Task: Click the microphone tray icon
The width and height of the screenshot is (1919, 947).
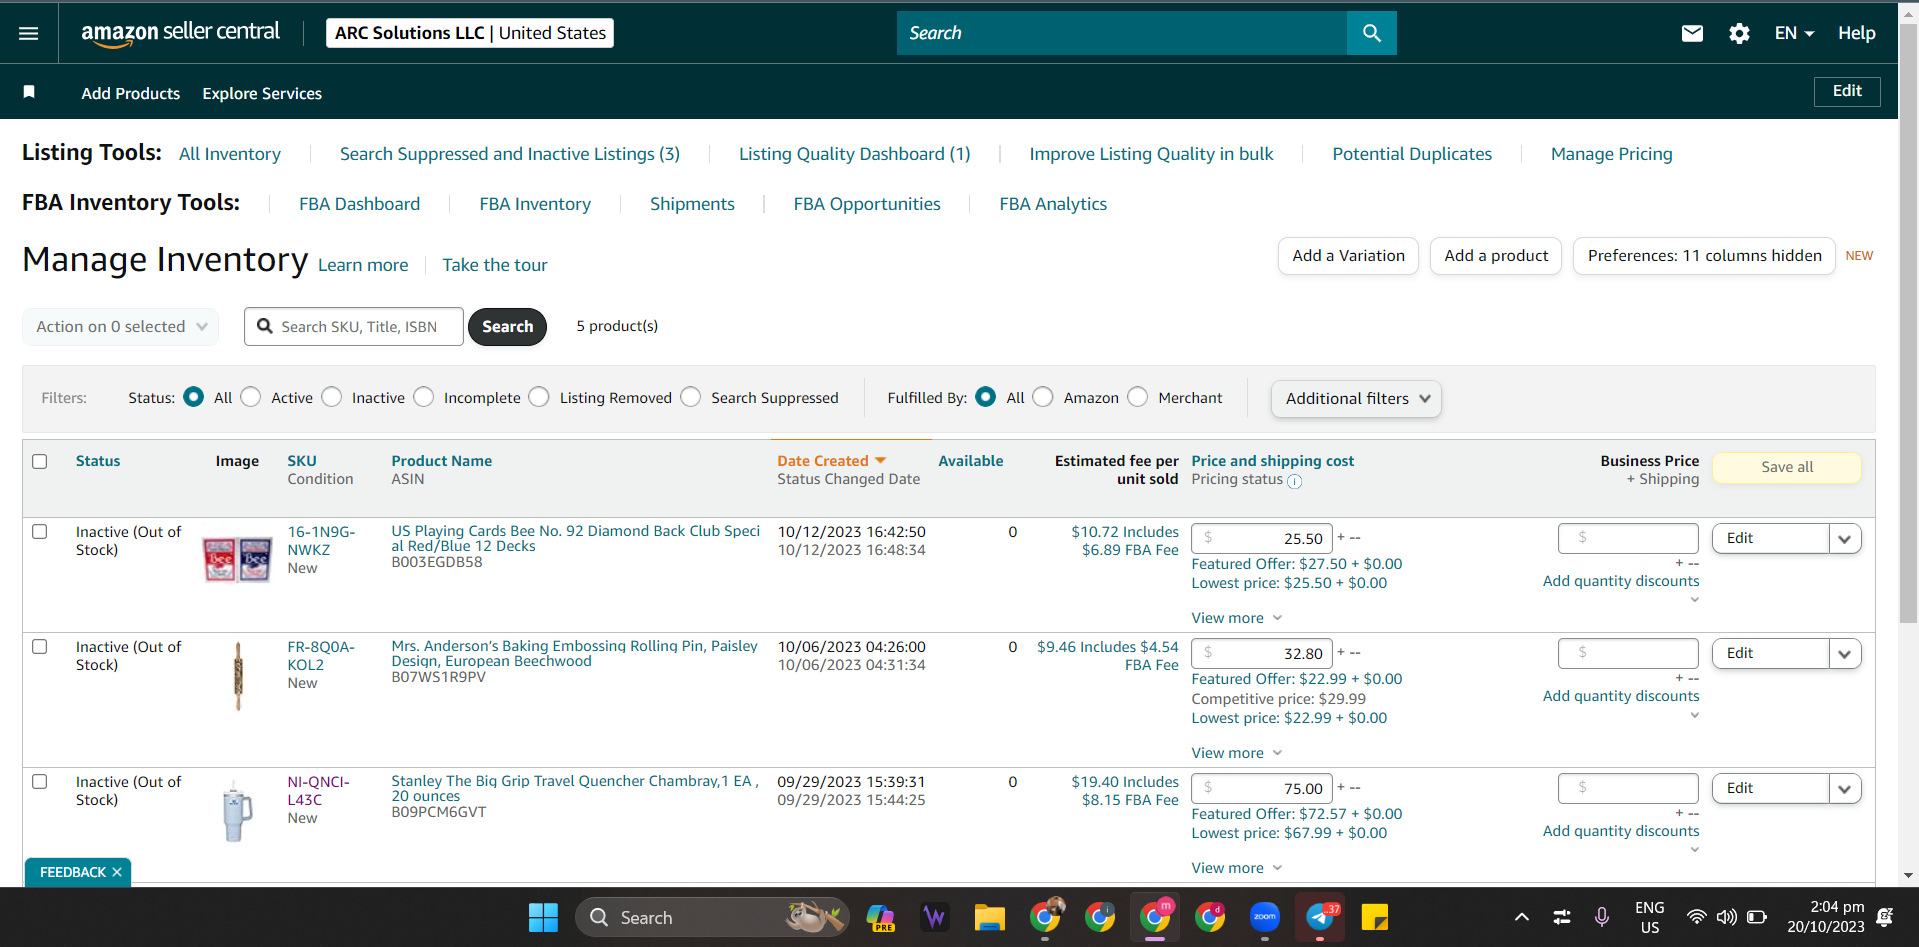Action: pyautogui.click(x=1602, y=917)
